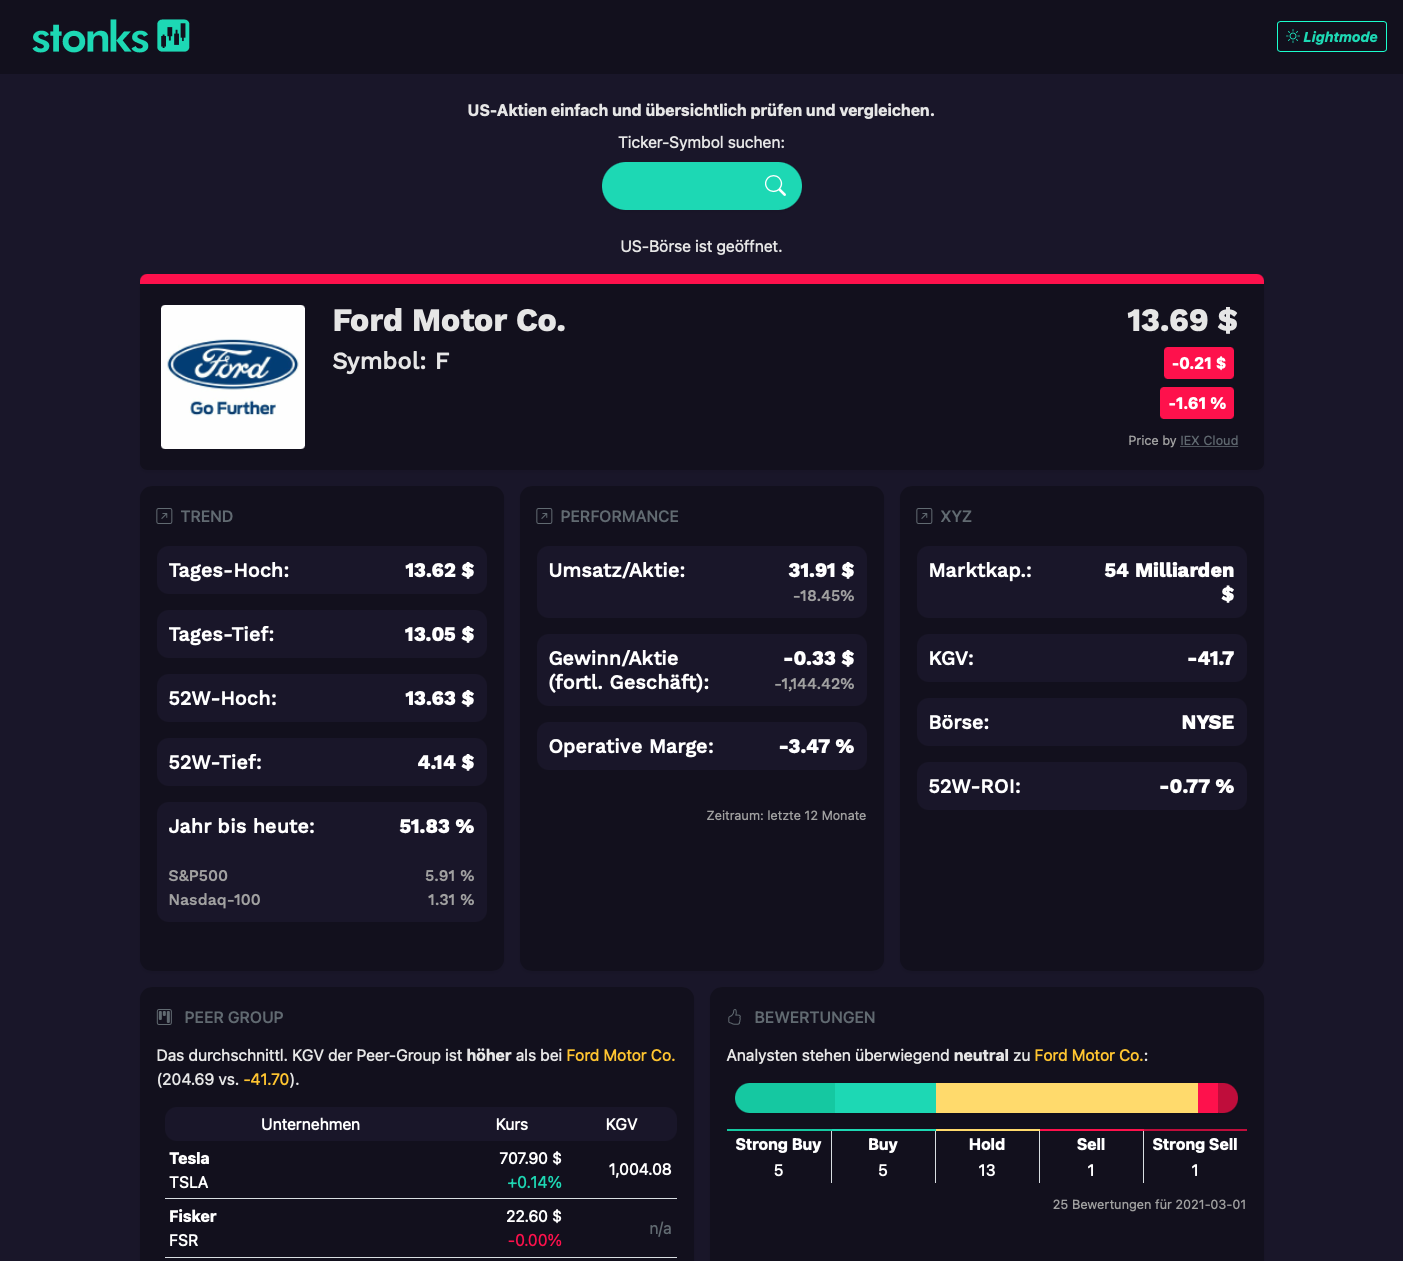Click the light green Buy bar segment
This screenshot has width=1403, height=1261.
885,1098
